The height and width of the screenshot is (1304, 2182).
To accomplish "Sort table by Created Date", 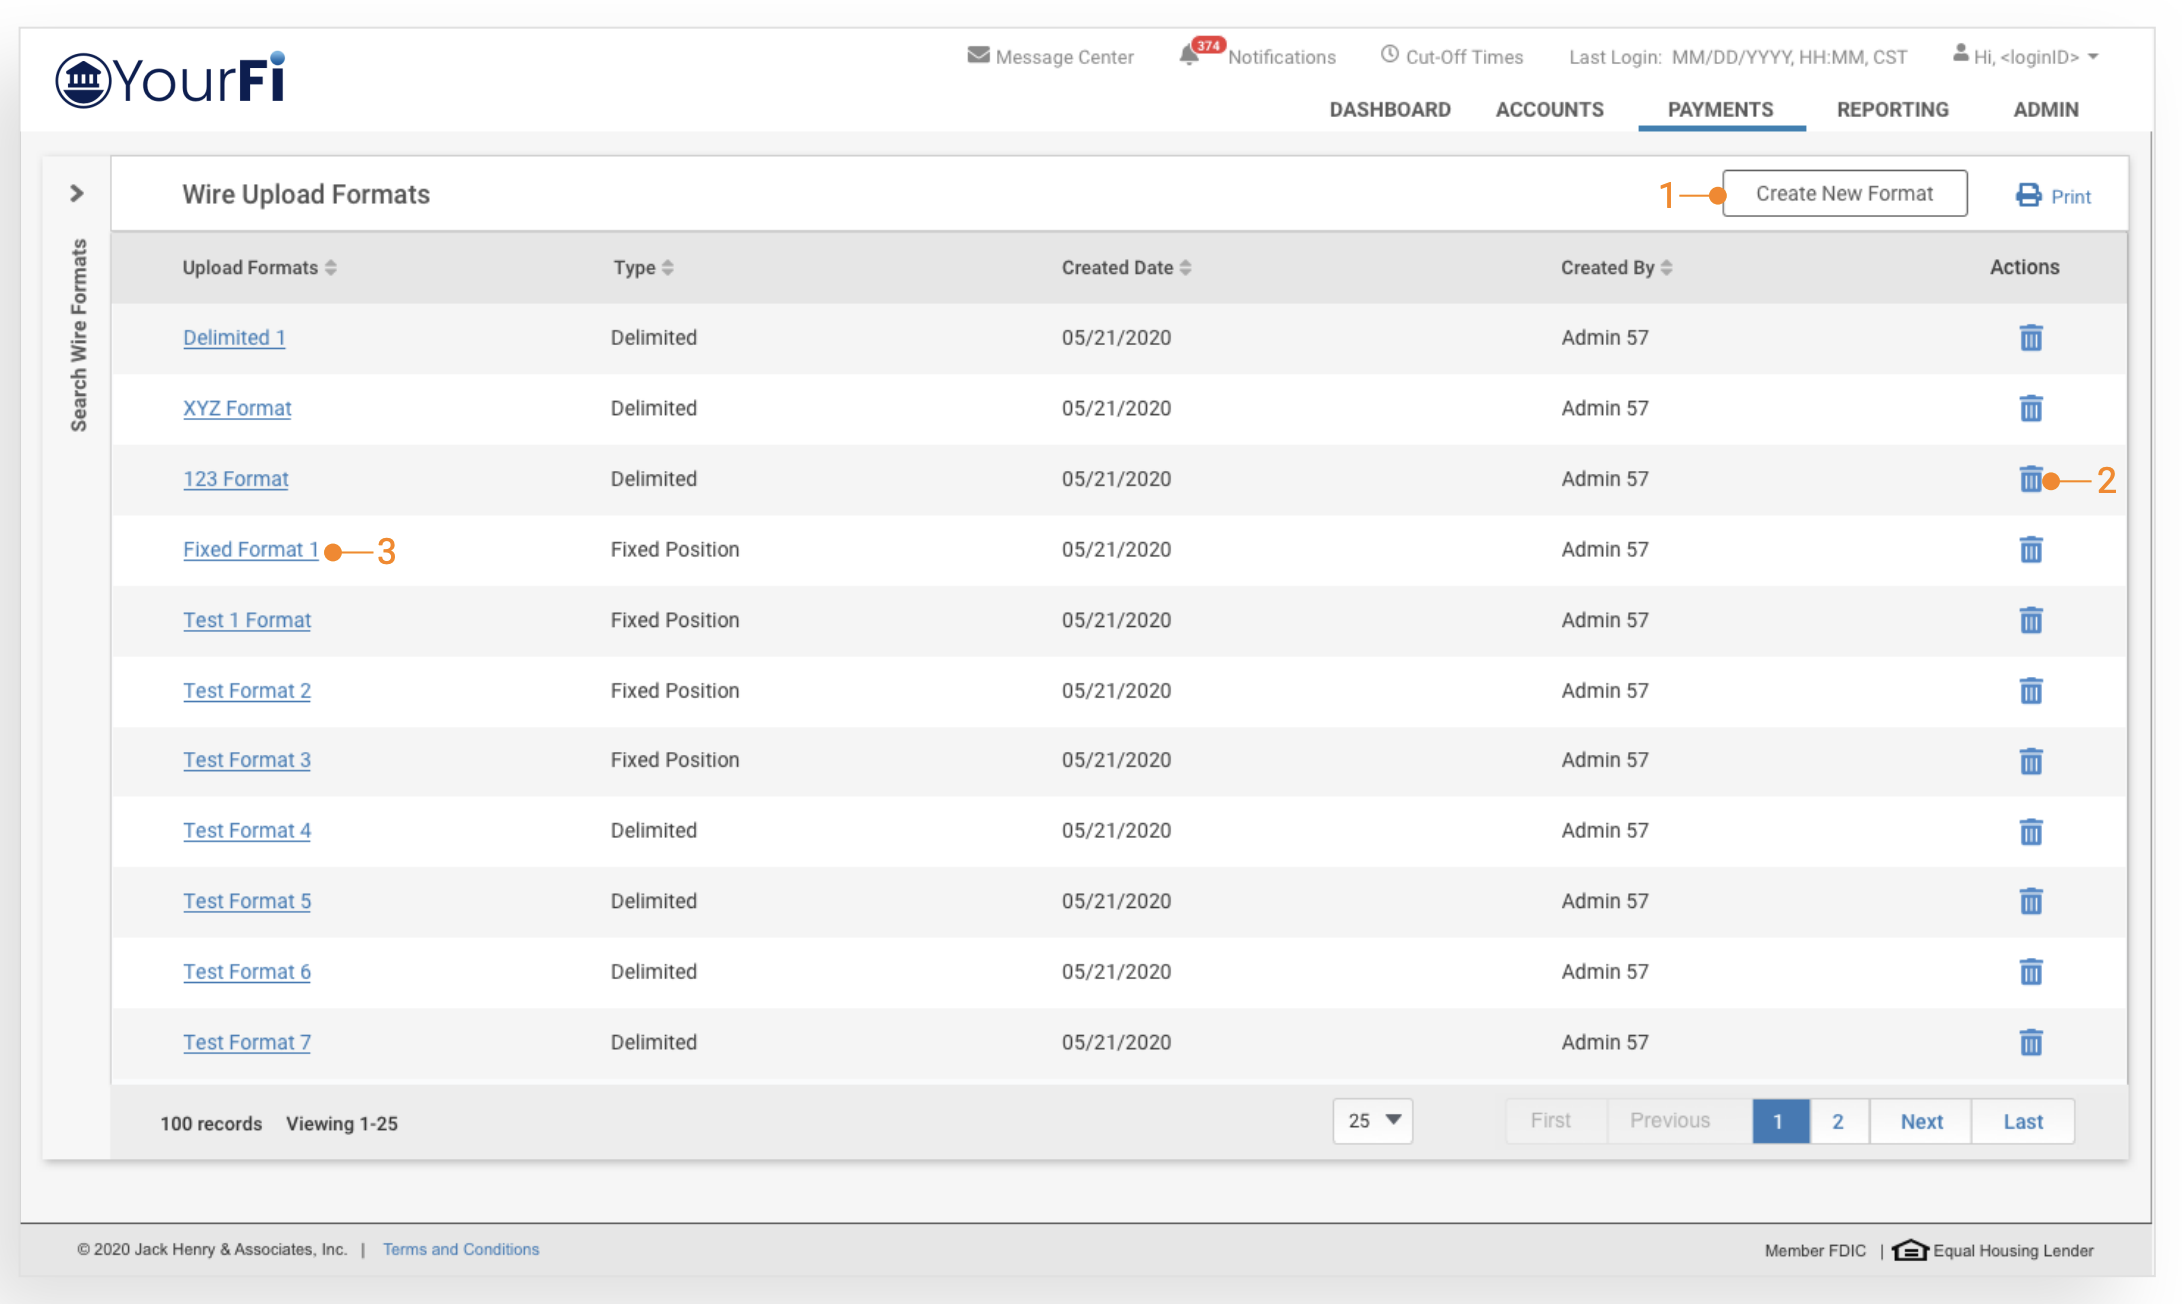I will point(1185,268).
